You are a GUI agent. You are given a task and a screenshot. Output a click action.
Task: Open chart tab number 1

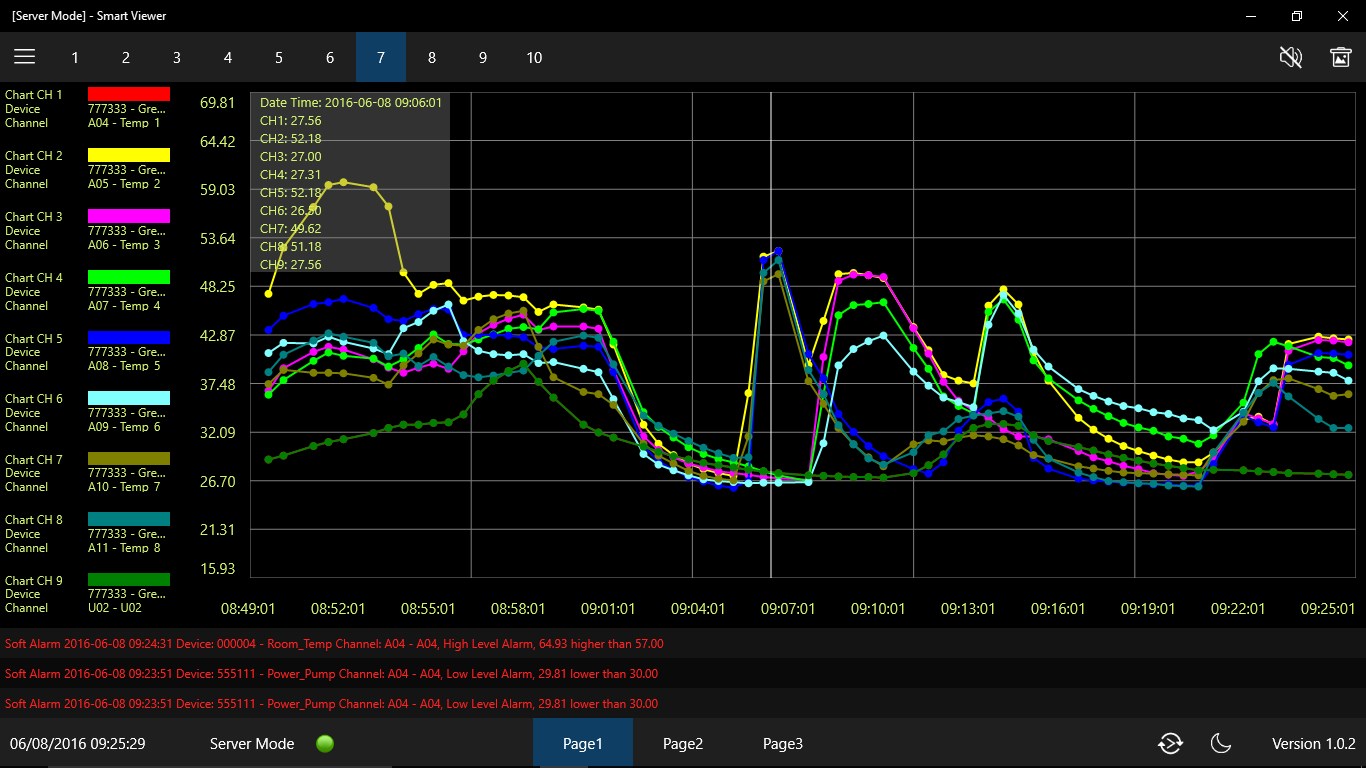(75, 57)
